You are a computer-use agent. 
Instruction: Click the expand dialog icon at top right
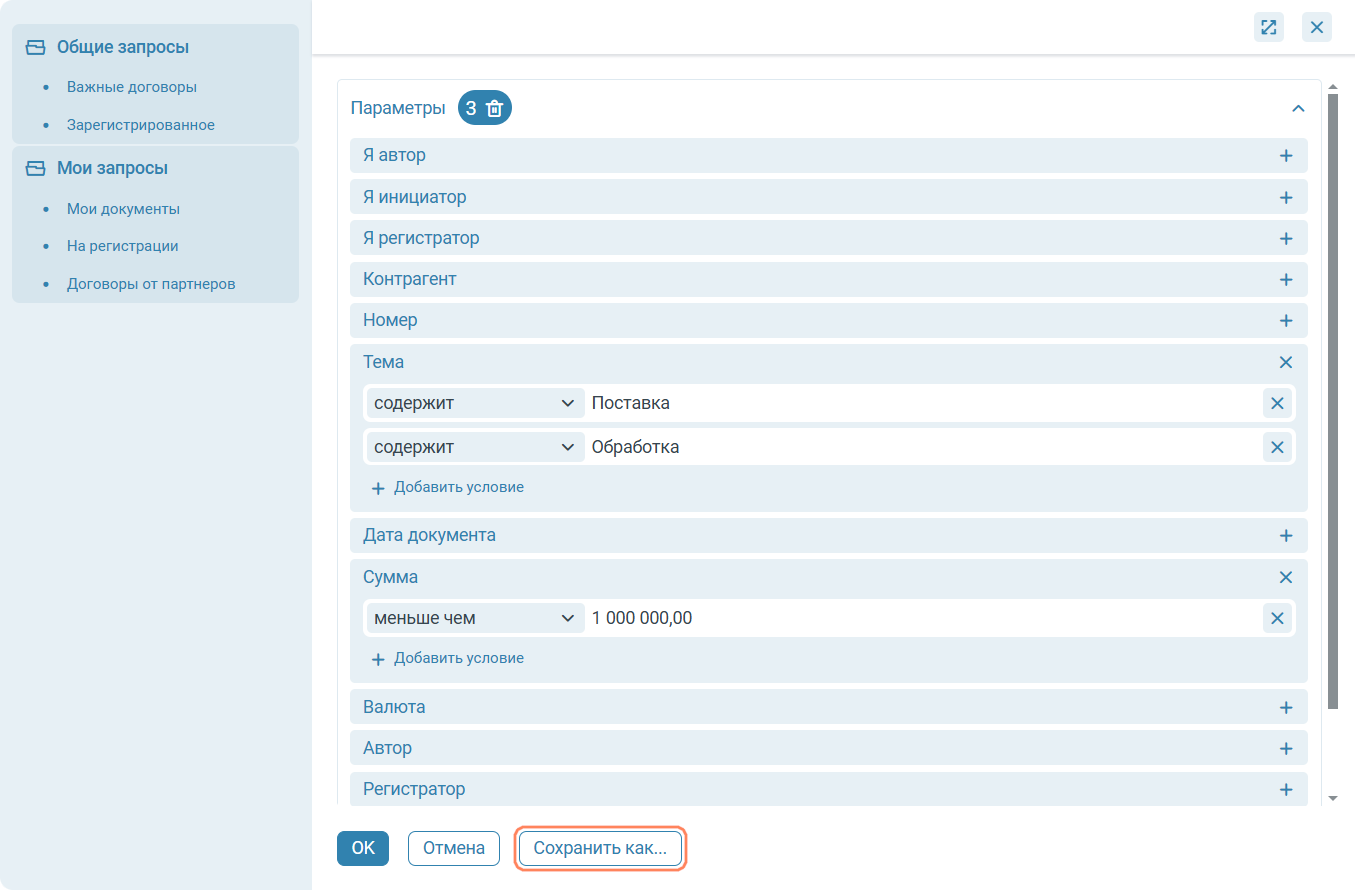tap(1268, 27)
